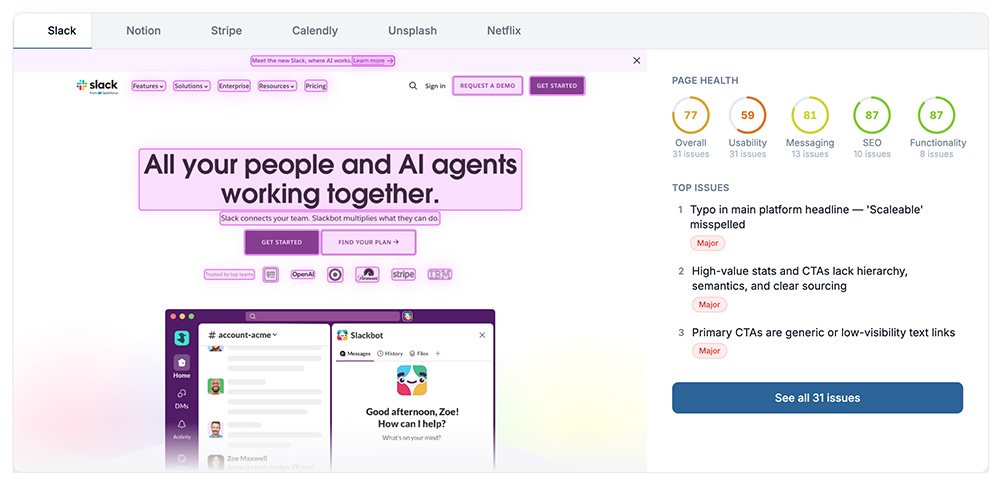The height and width of the screenshot is (491, 1000).
Task: Click the OpenAI logo in the trusted-by row
Action: point(303,275)
